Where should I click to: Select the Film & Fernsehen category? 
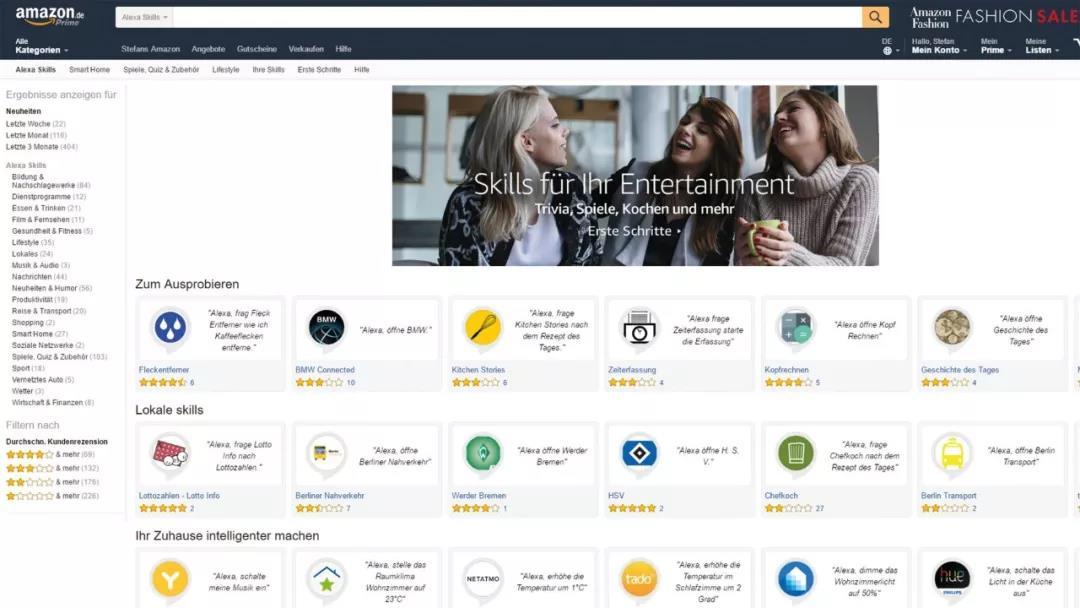[48, 220]
